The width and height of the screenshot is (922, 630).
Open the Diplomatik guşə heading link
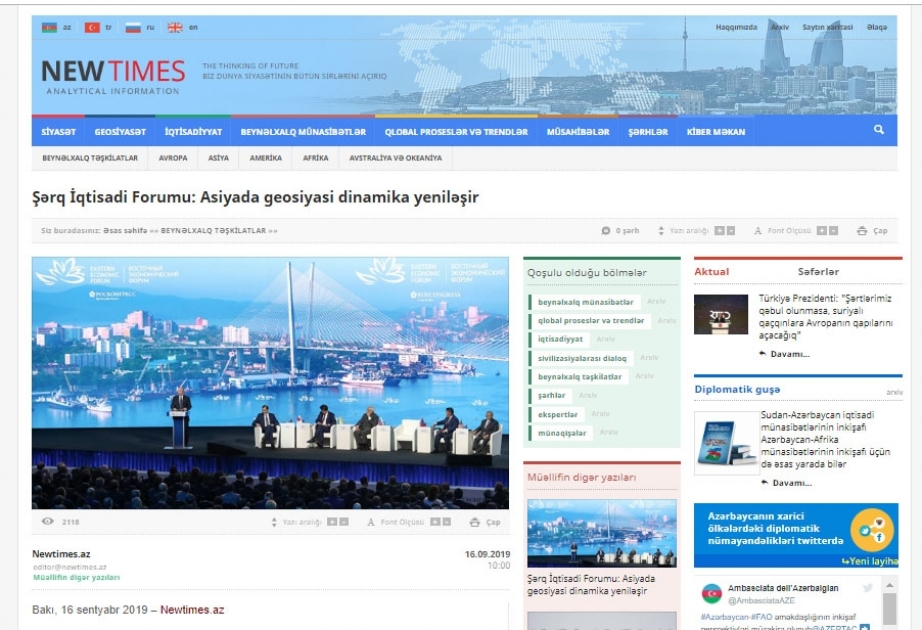(x=737, y=389)
